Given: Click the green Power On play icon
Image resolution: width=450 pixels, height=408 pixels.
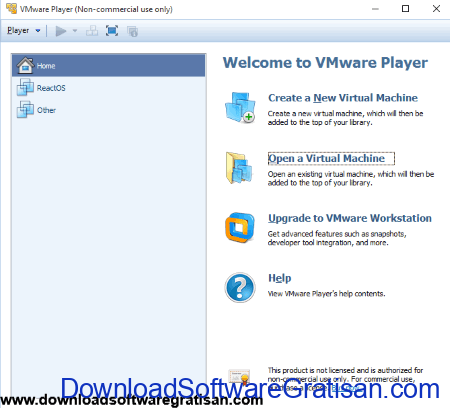Looking at the screenshot, I should (61, 31).
